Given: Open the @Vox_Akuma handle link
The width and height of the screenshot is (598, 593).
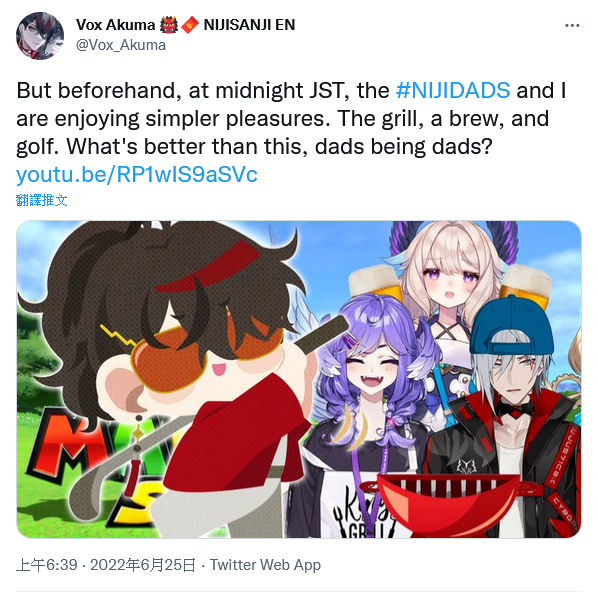Looking at the screenshot, I should 121,45.
